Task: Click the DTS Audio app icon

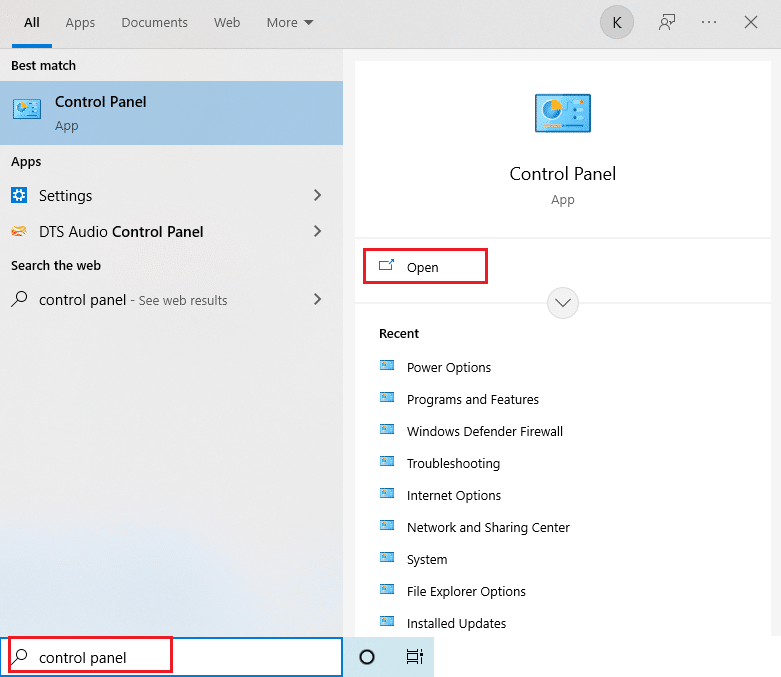Action: coord(19,231)
